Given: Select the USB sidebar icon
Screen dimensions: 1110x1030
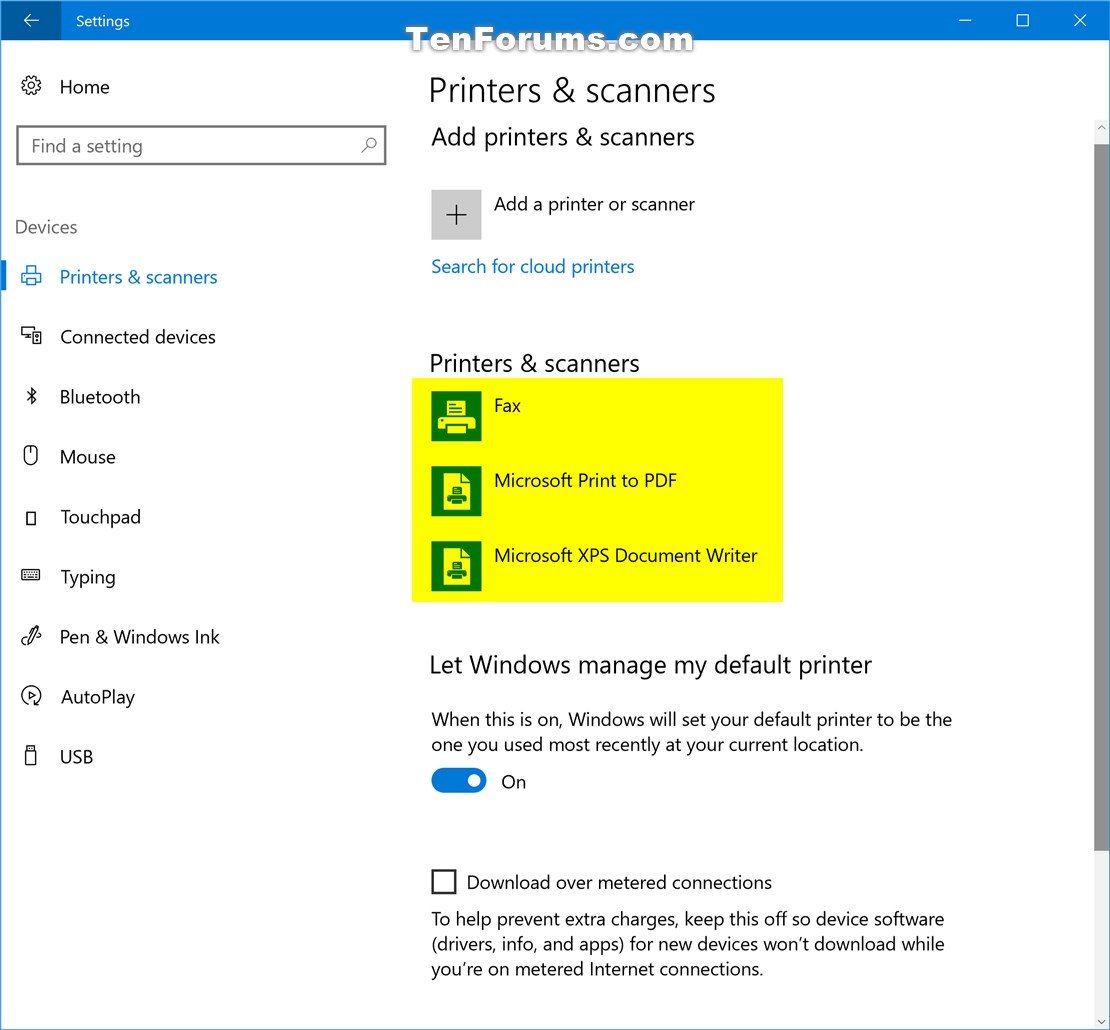Looking at the screenshot, I should coord(31,757).
